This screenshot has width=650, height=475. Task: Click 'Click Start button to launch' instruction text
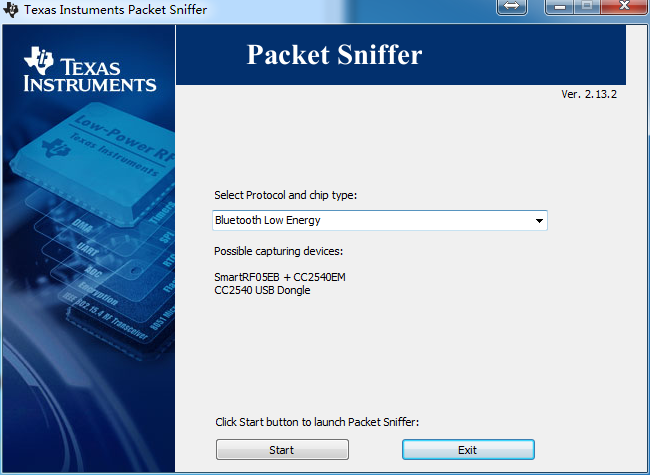pyautogui.click(x=317, y=422)
